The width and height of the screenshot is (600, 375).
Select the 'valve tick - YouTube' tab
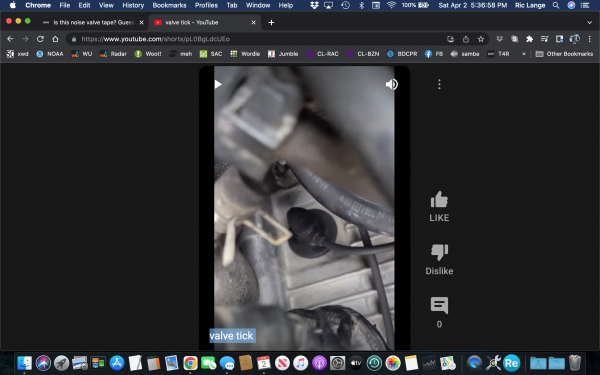pyautogui.click(x=205, y=23)
